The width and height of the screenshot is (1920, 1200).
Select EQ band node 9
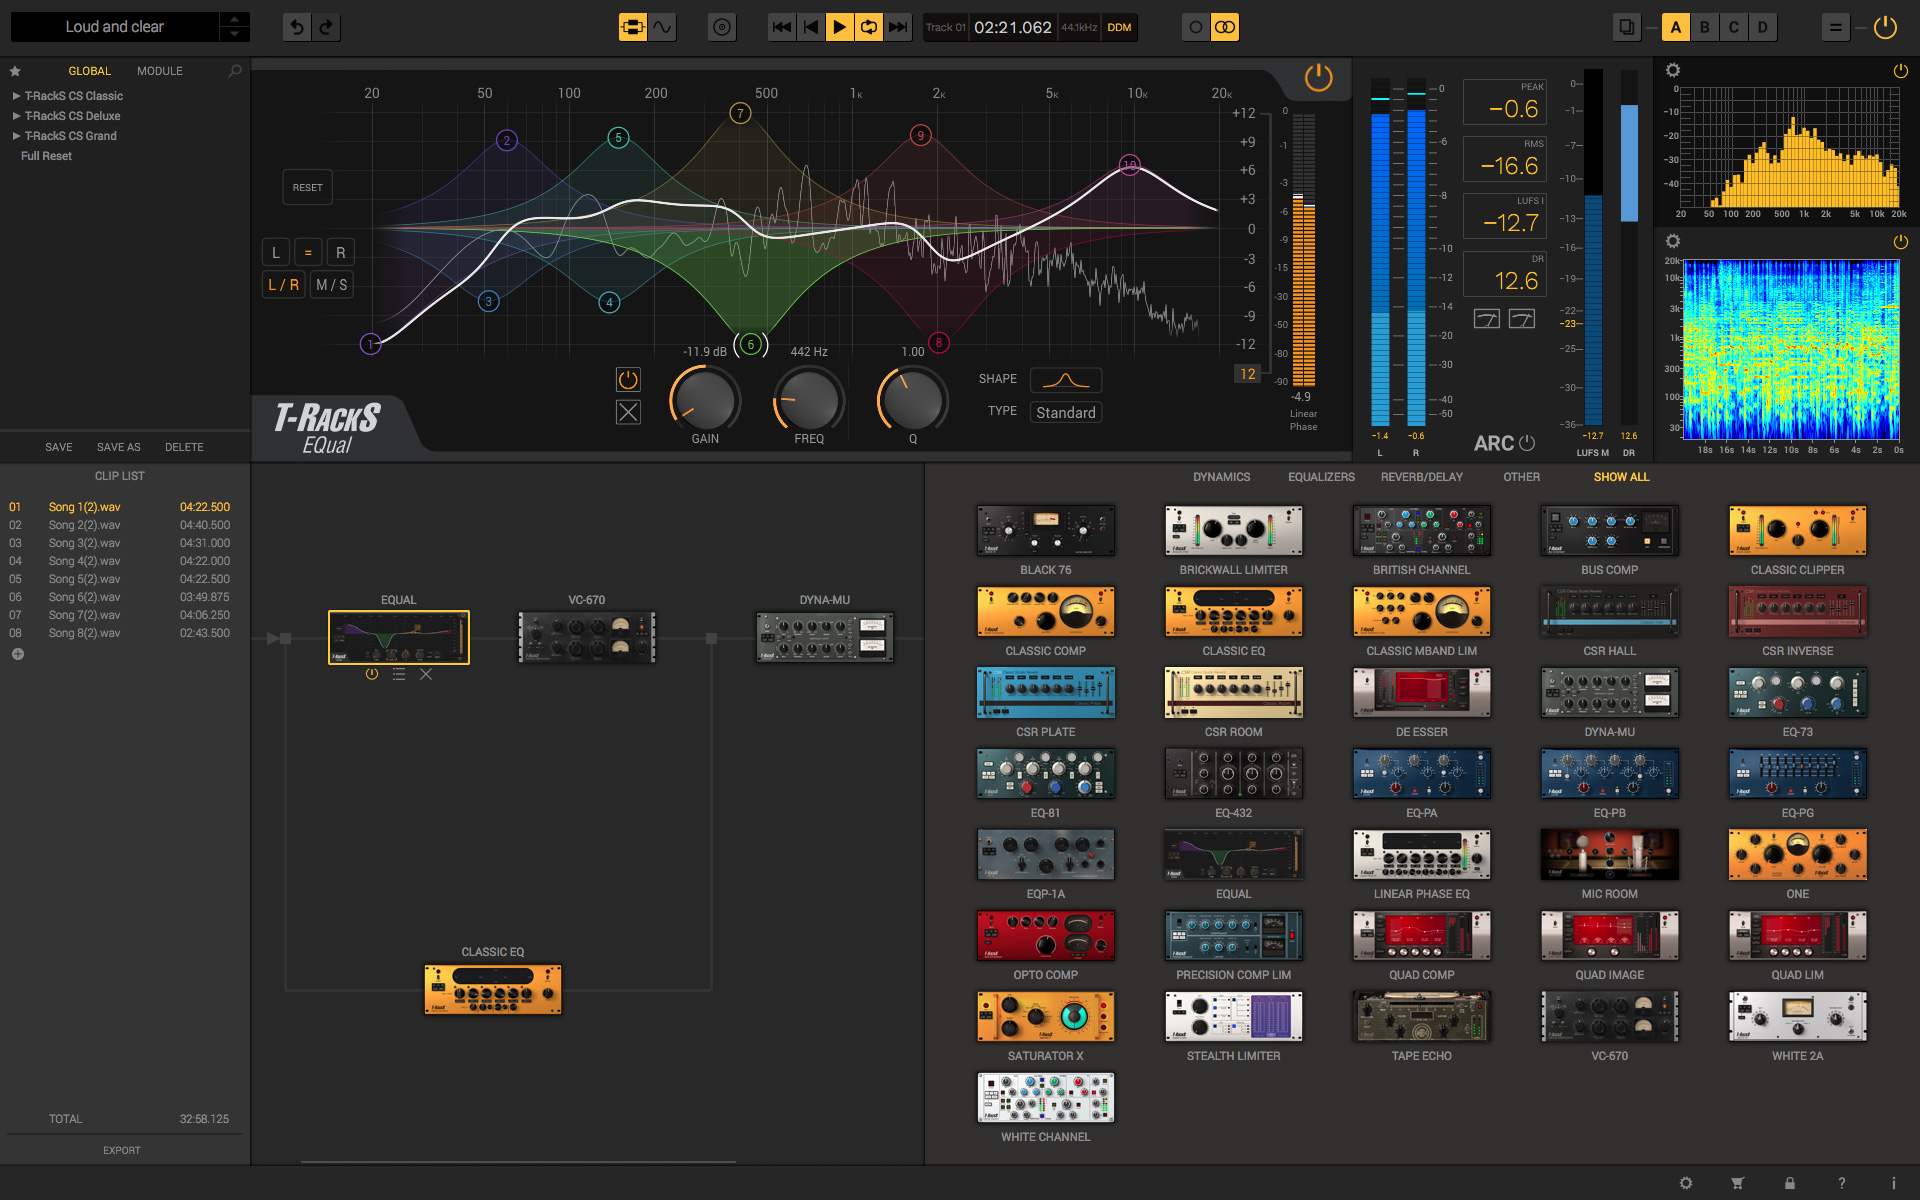[920, 135]
